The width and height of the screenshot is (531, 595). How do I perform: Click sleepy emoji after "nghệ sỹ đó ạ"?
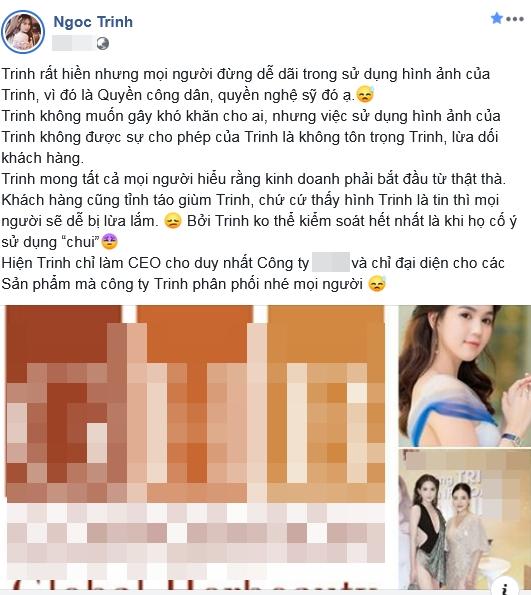tap(365, 94)
